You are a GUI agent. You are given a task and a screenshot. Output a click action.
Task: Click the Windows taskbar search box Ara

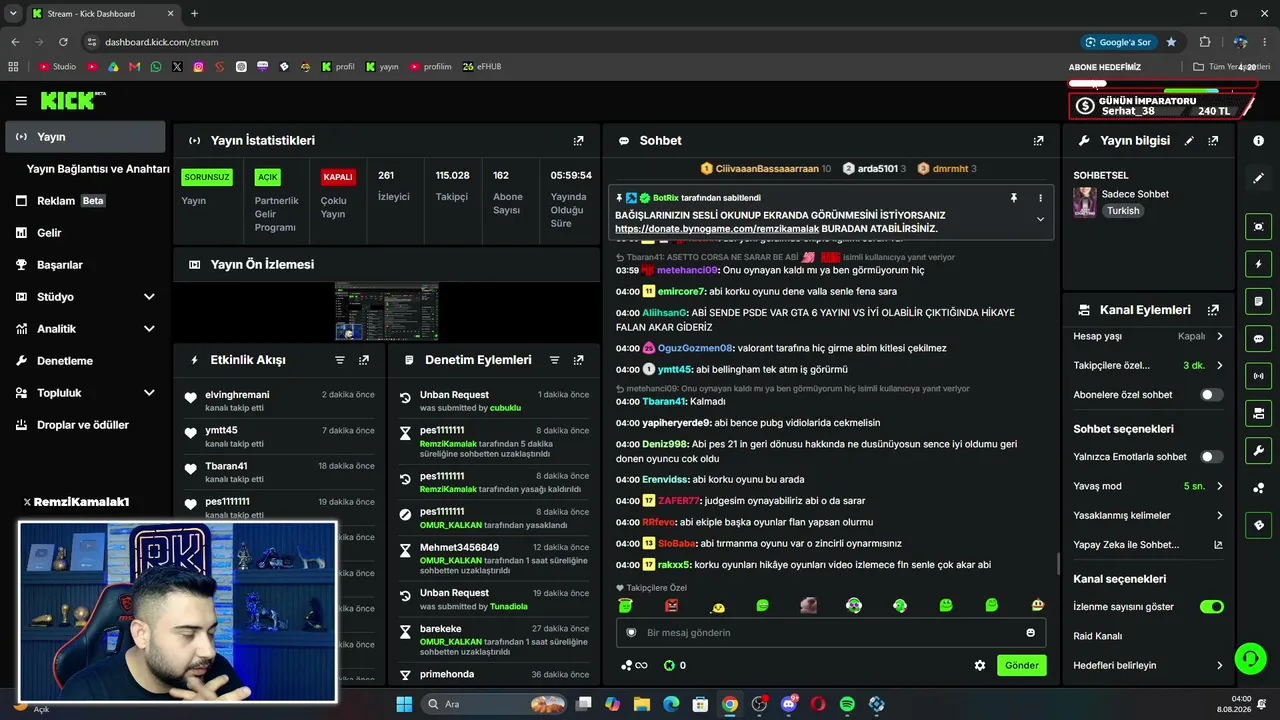point(496,704)
